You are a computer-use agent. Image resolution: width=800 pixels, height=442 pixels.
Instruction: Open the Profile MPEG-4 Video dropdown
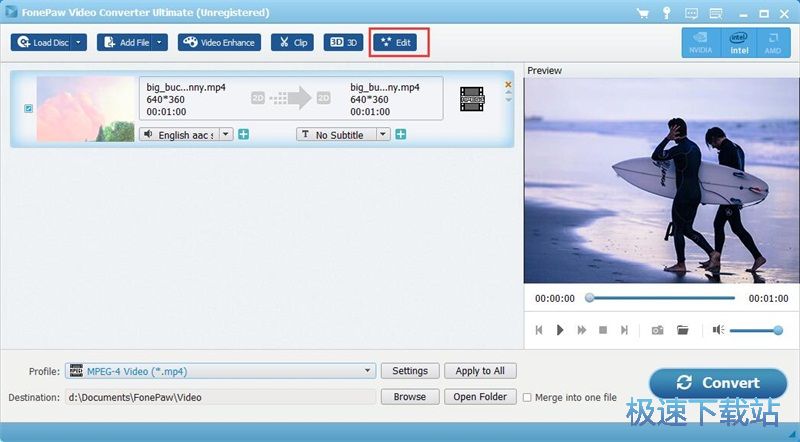(368, 371)
